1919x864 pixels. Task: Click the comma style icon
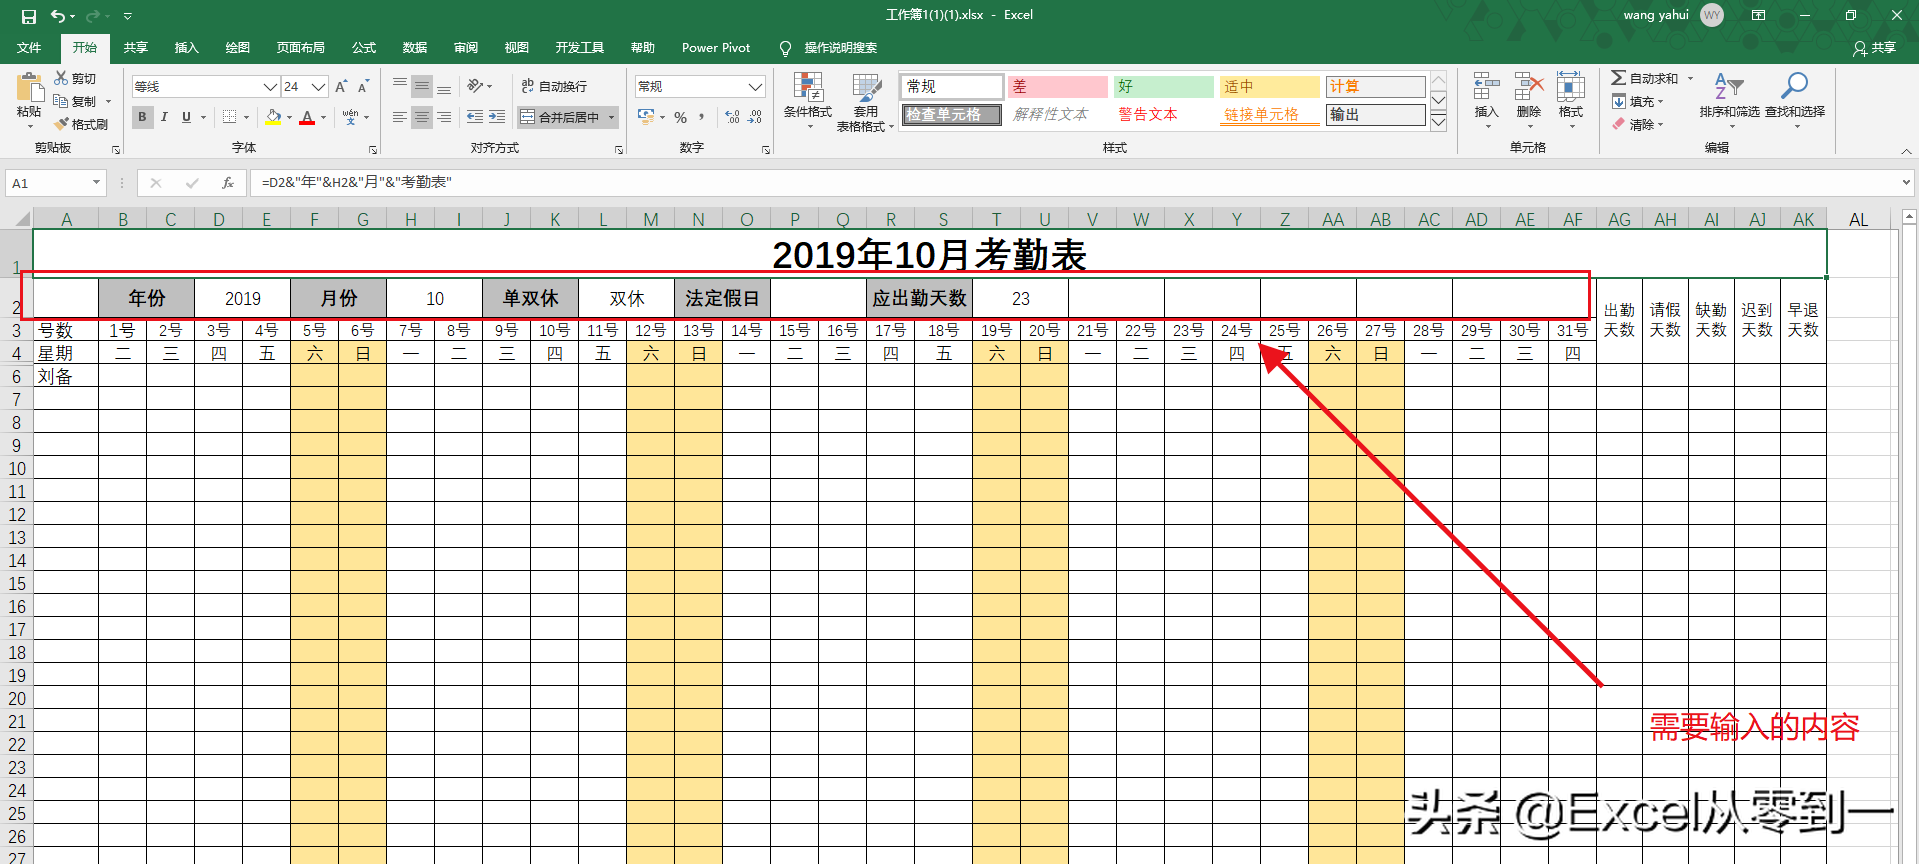click(702, 117)
